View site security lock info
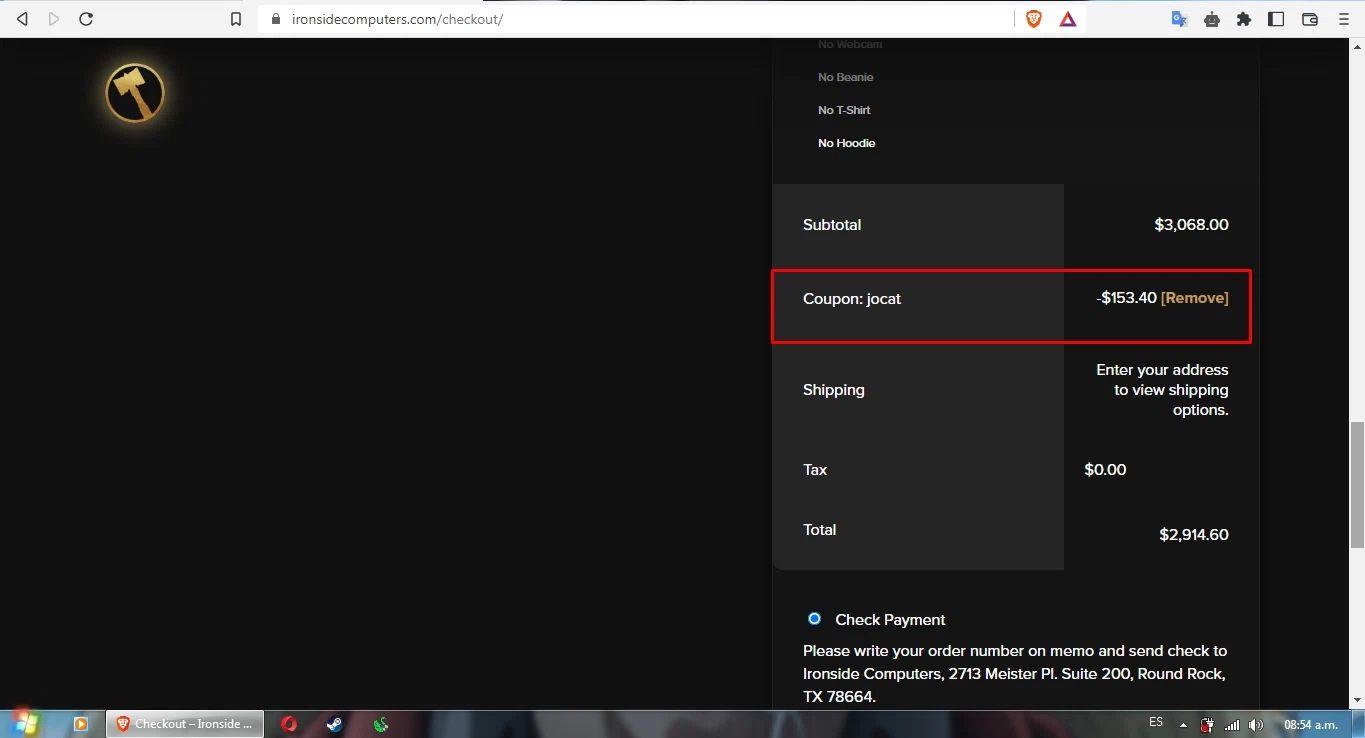 point(276,19)
